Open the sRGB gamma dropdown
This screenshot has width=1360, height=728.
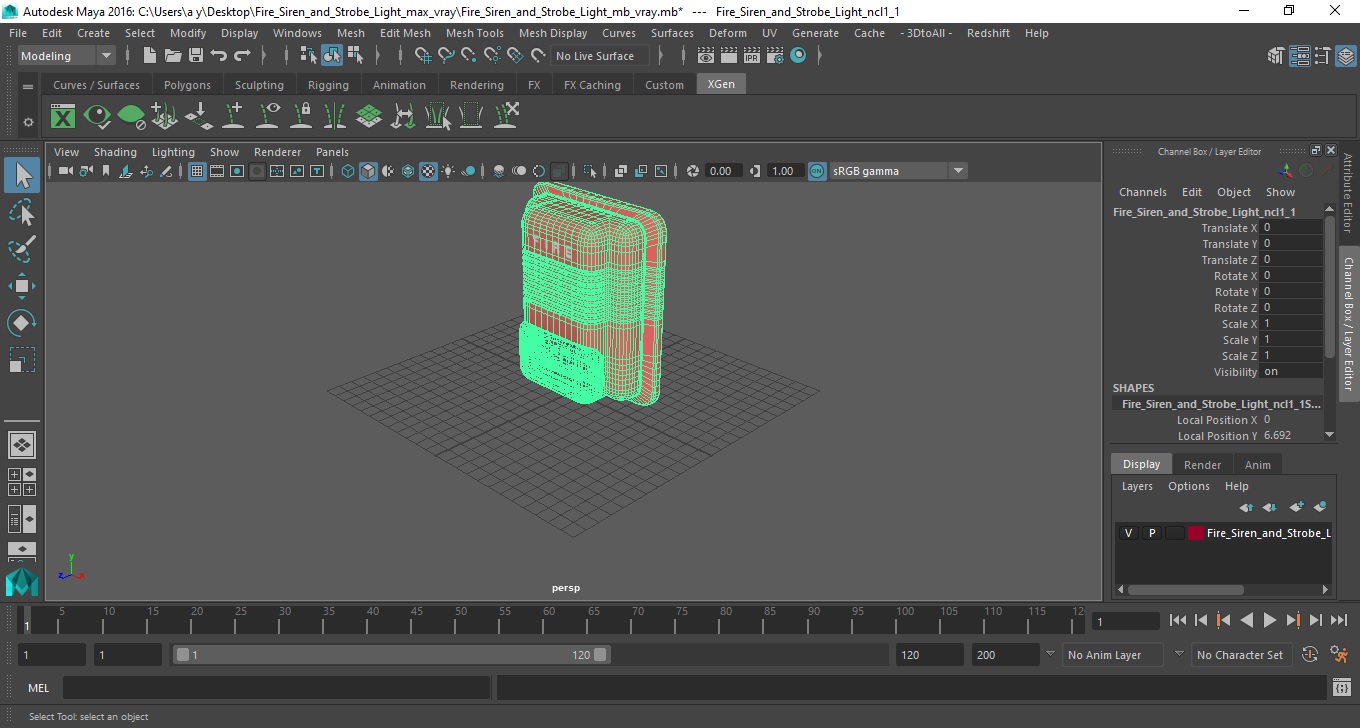[x=898, y=171]
